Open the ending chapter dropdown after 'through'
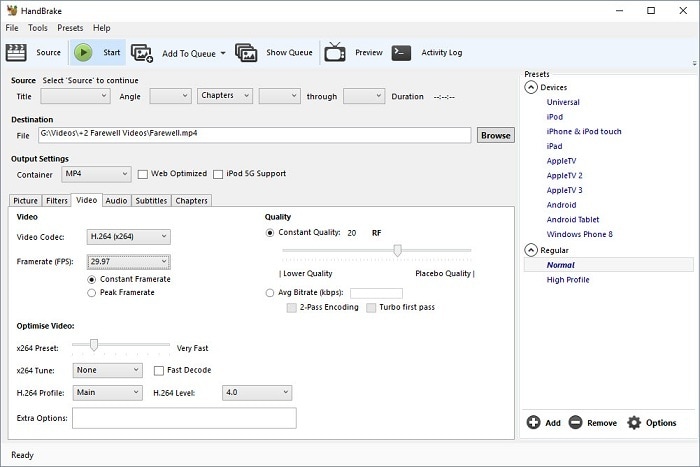The width and height of the screenshot is (700, 467). [x=364, y=96]
